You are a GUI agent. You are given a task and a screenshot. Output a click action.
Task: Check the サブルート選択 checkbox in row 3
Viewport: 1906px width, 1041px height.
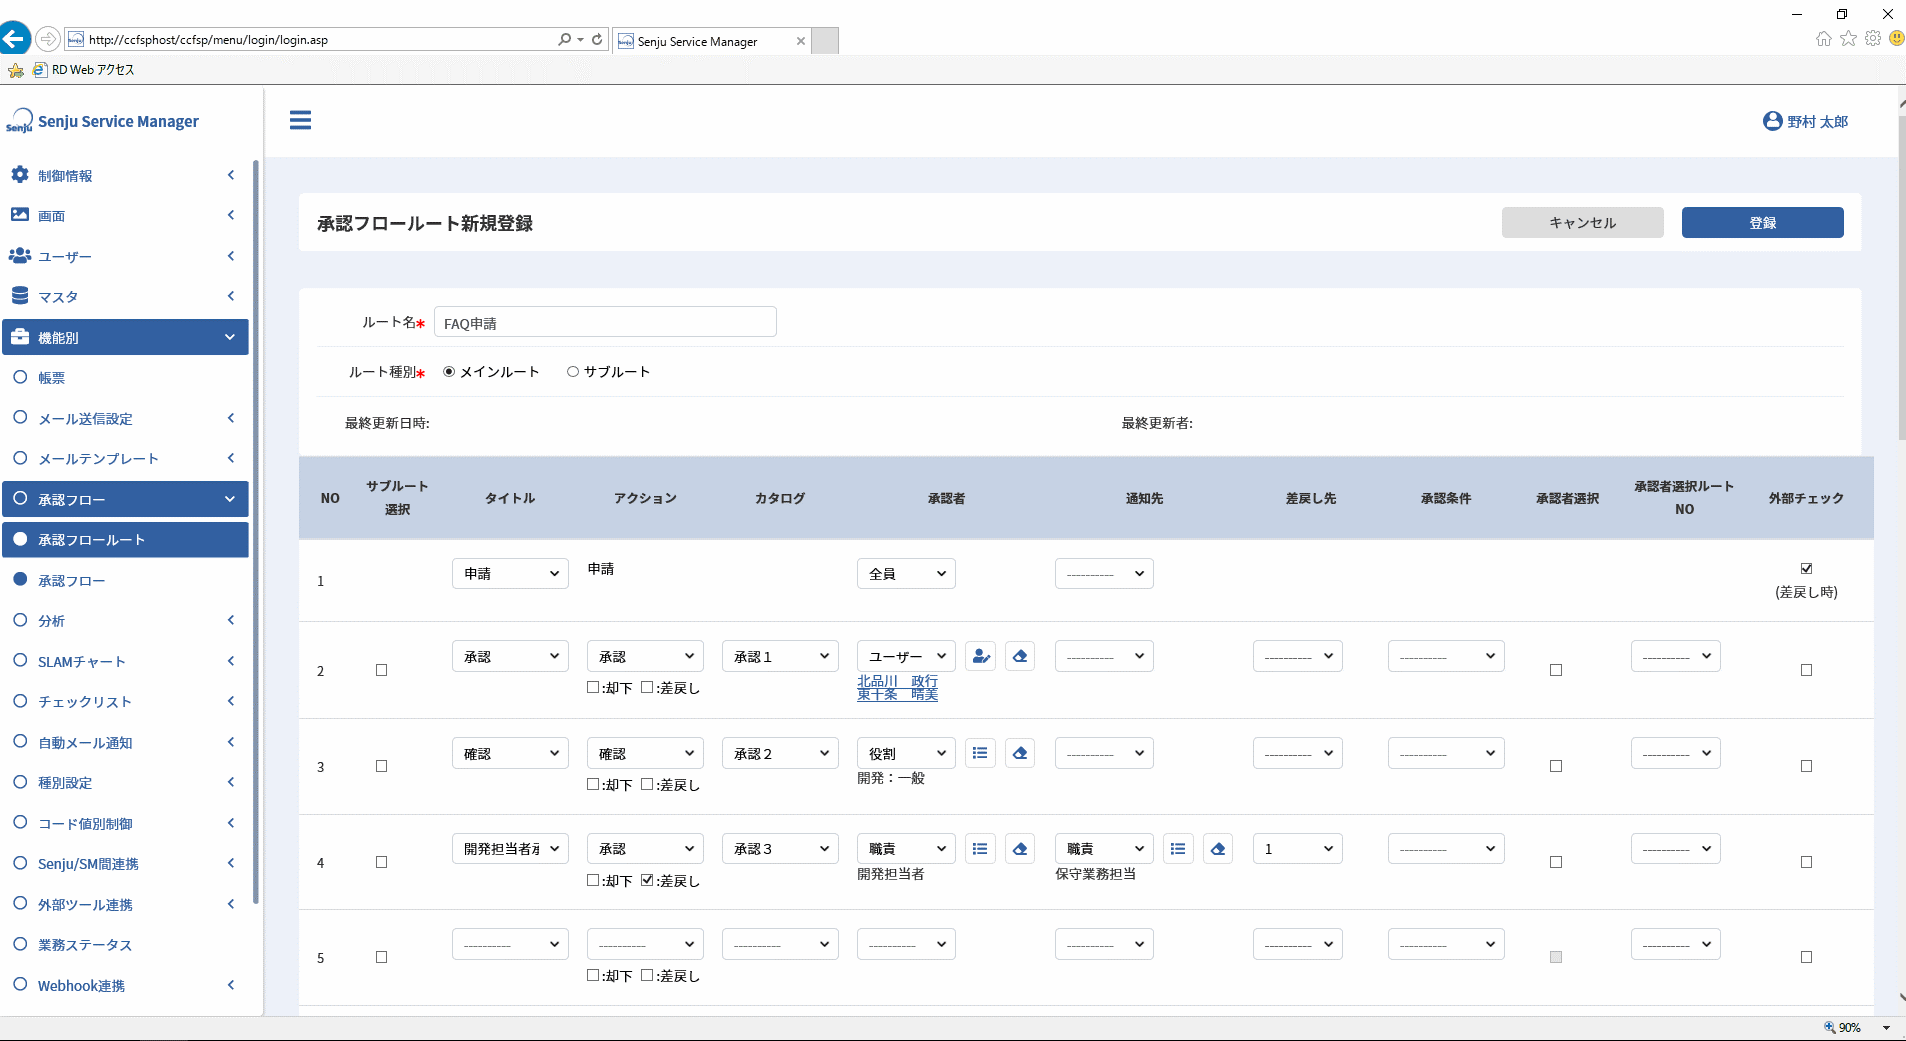tap(381, 766)
